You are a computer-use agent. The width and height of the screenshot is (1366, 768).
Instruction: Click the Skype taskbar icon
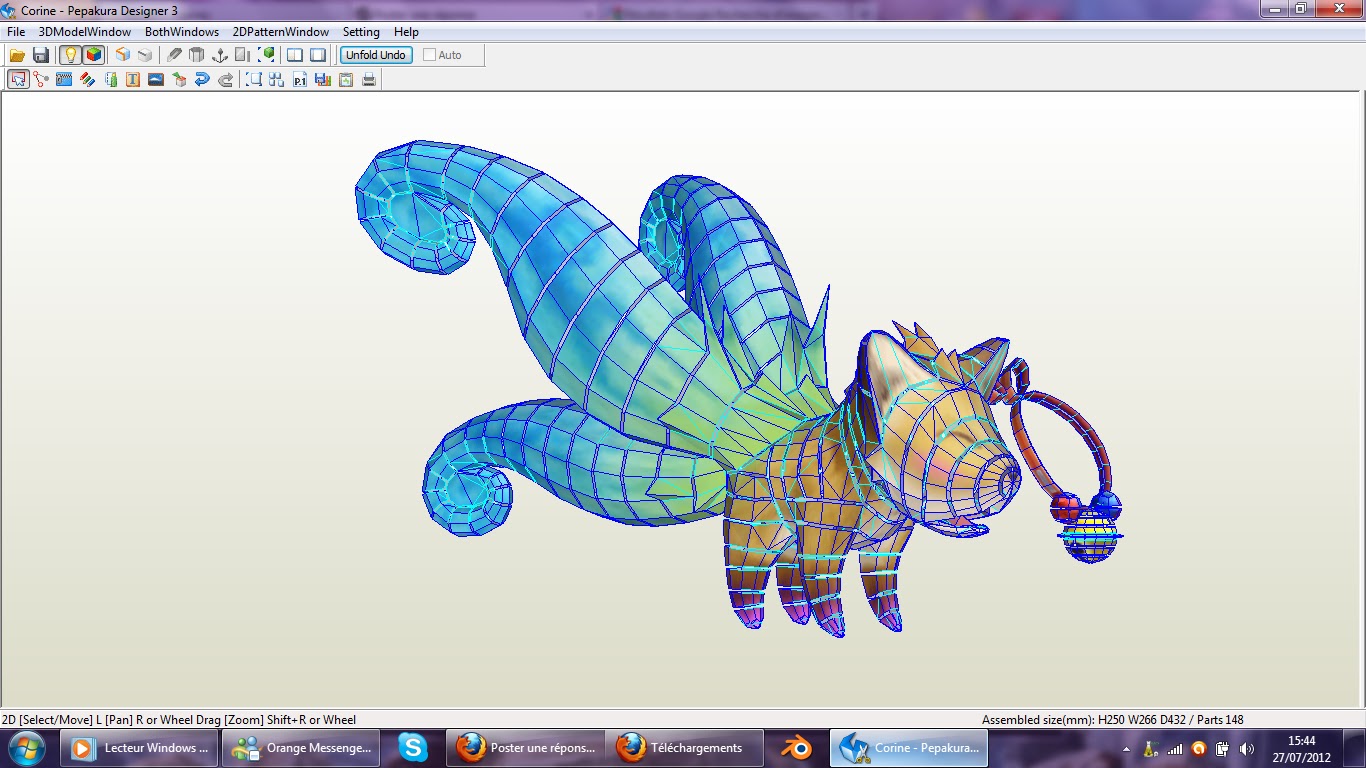click(x=412, y=748)
